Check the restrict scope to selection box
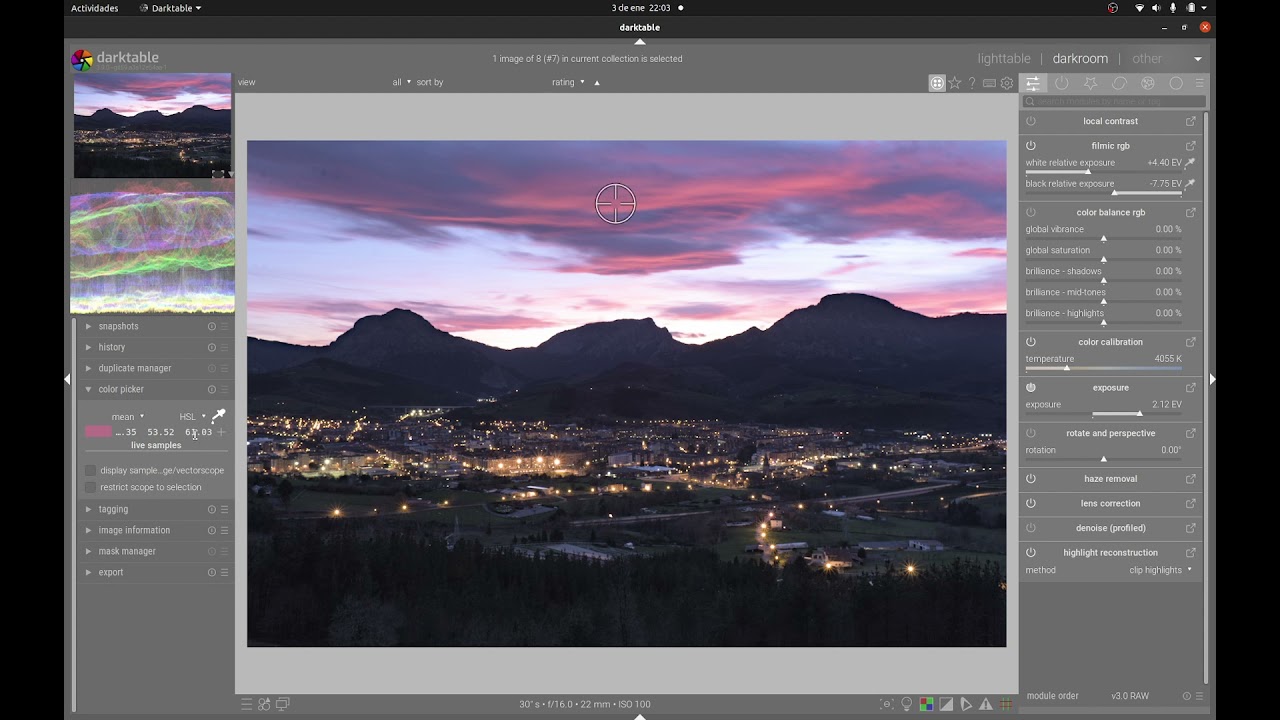This screenshot has height=720, width=1280. click(90, 487)
